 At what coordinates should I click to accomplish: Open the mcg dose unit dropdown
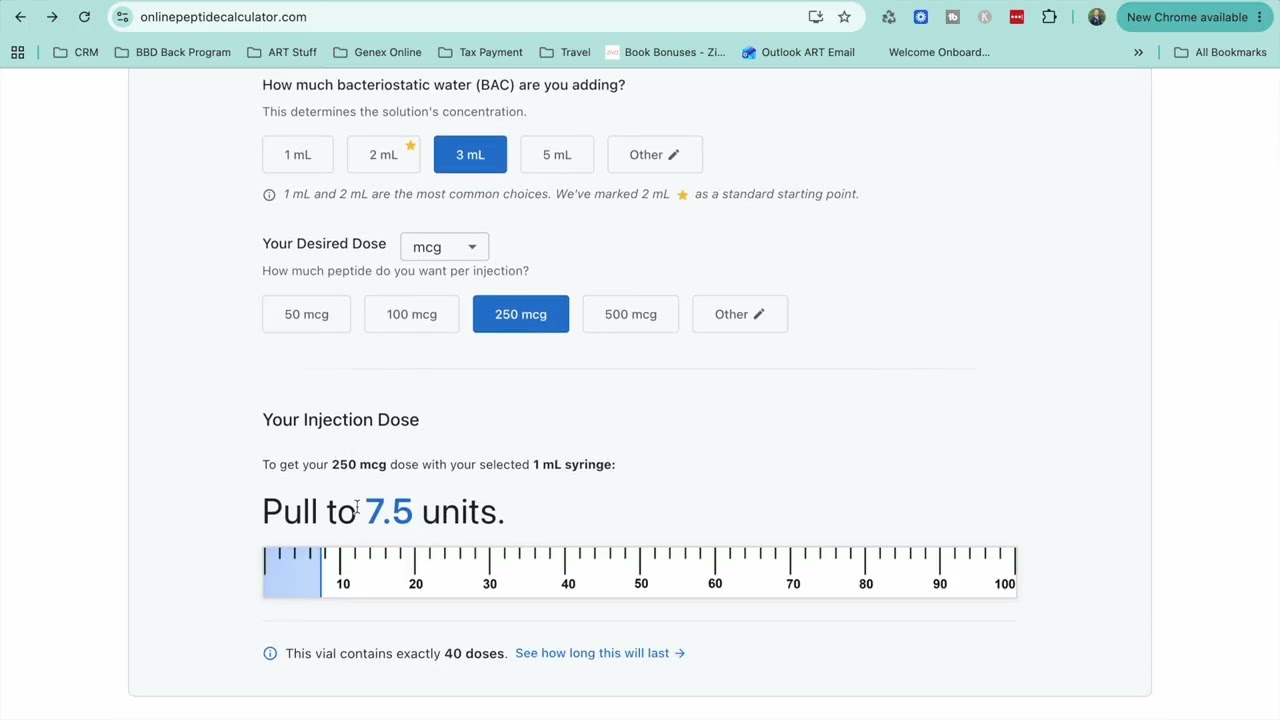(444, 246)
